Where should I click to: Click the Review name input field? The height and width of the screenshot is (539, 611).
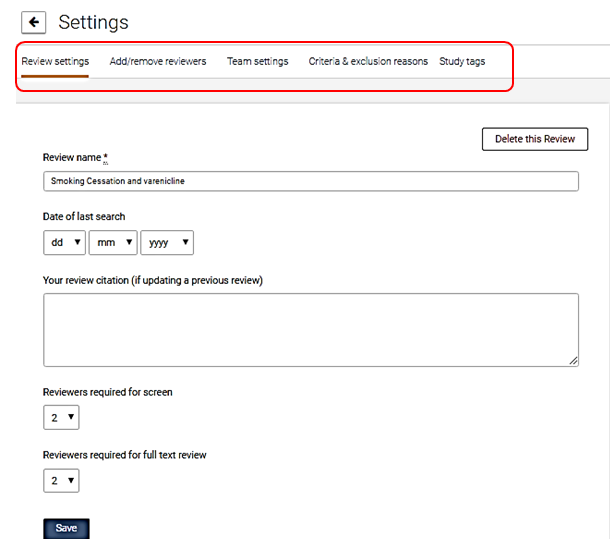pyautogui.click(x=311, y=181)
